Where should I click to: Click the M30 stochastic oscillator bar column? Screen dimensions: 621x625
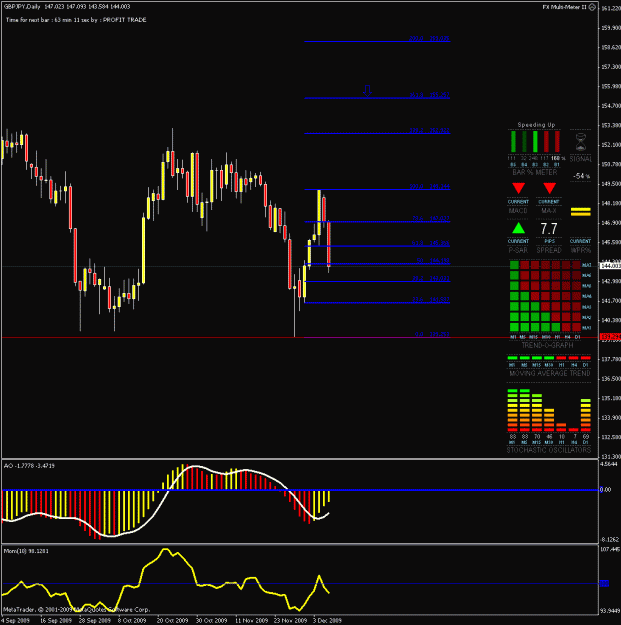point(549,420)
